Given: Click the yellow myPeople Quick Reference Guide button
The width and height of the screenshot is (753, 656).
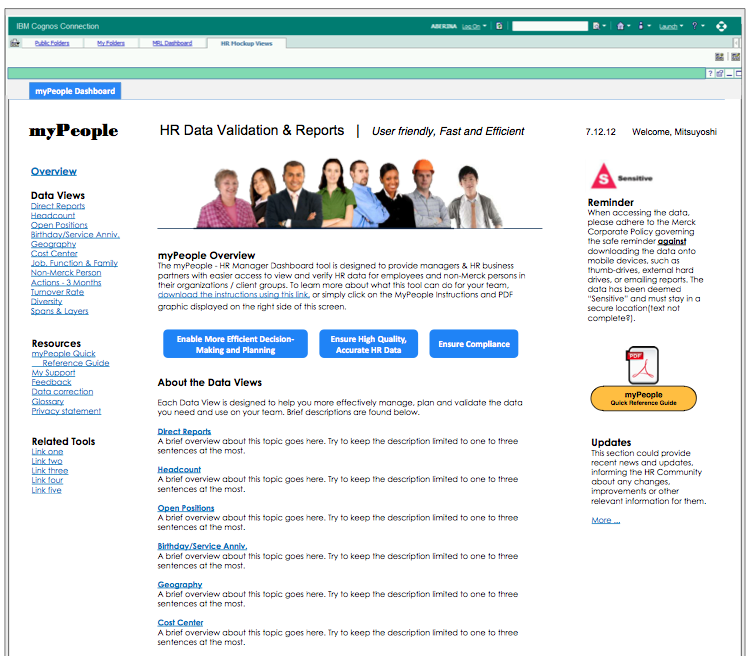Looking at the screenshot, I should tap(644, 399).
